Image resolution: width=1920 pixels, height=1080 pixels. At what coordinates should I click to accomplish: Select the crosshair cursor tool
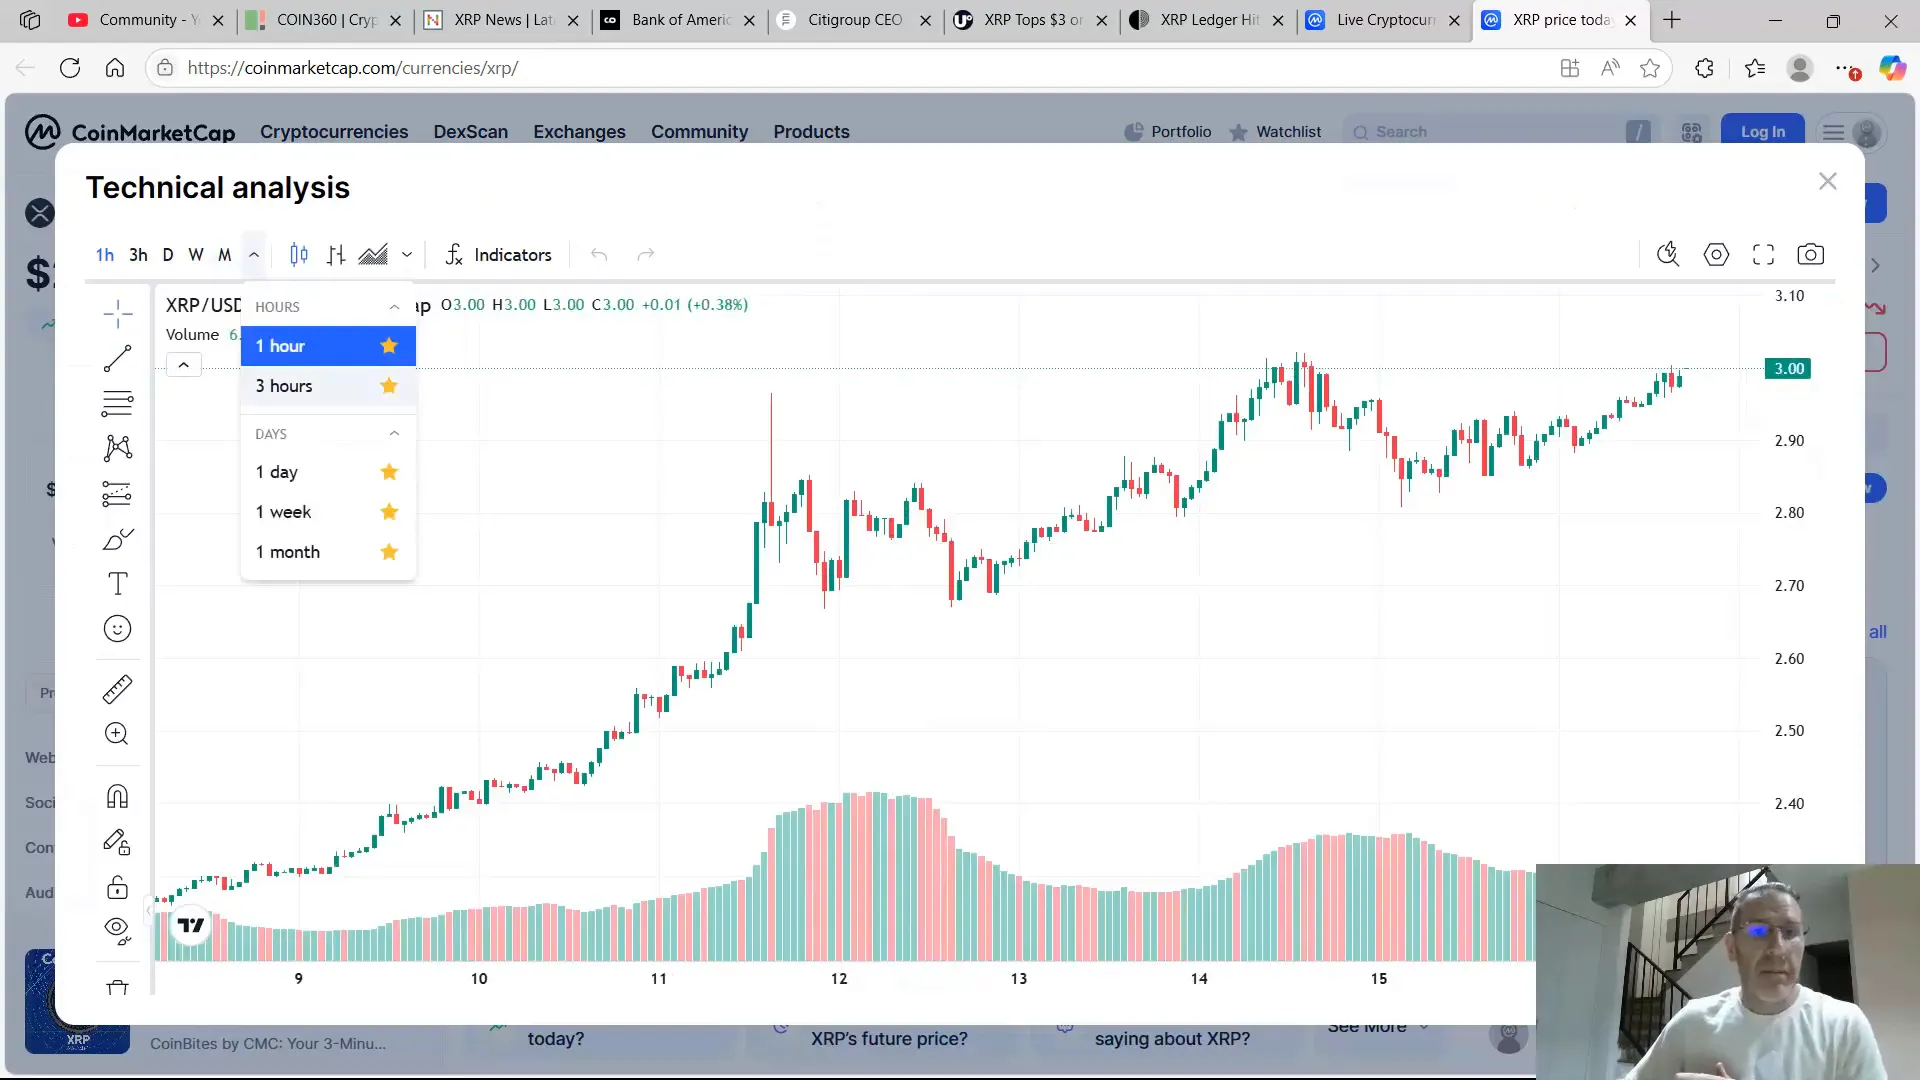(117, 314)
